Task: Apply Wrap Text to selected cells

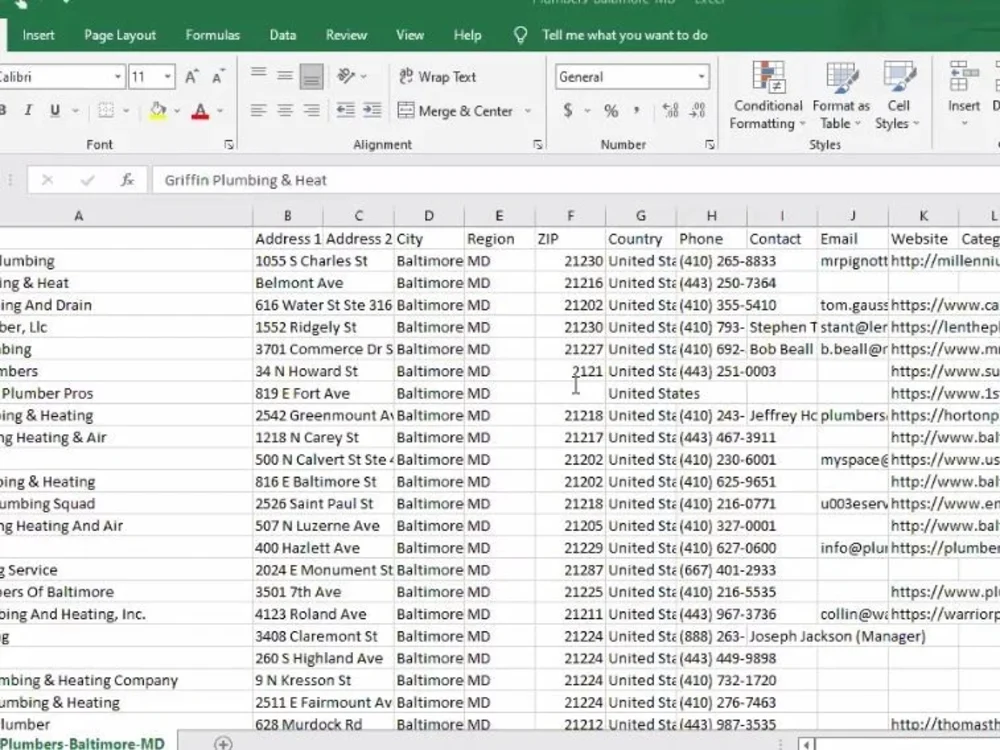Action: pyautogui.click(x=436, y=76)
